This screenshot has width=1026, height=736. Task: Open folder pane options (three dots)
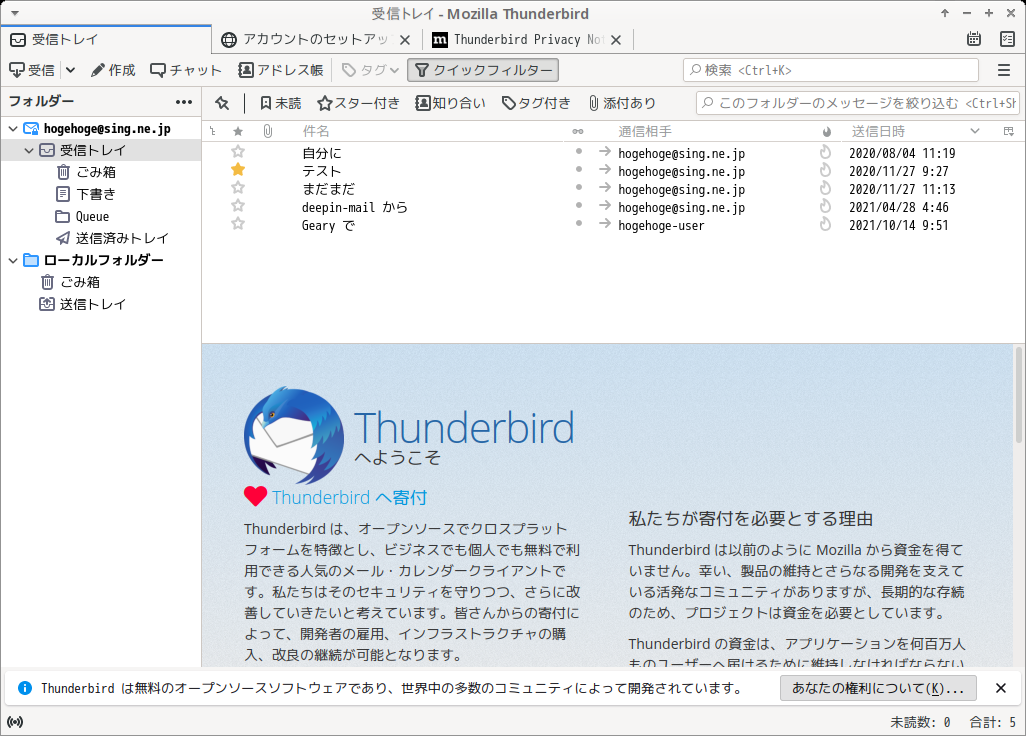pyautogui.click(x=184, y=102)
